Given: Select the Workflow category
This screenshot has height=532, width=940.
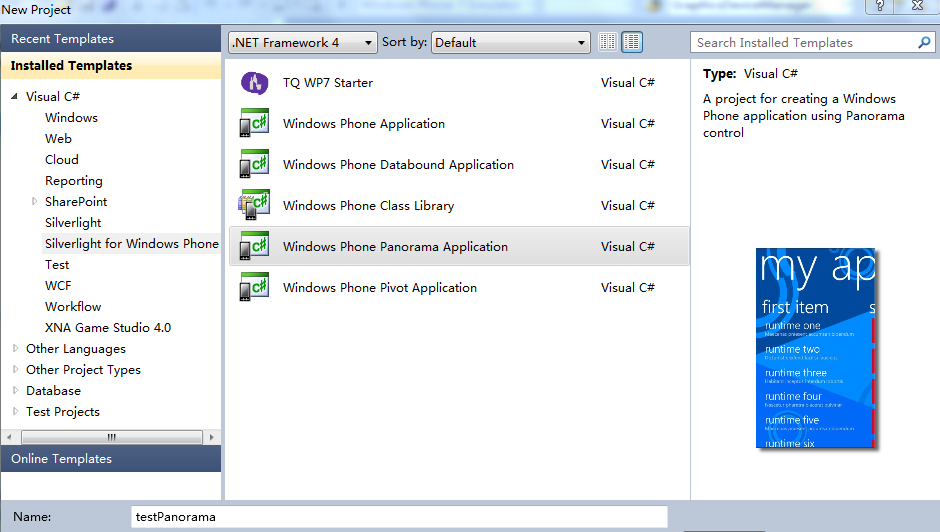Looking at the screenshot, I should (x=73, y=306).
